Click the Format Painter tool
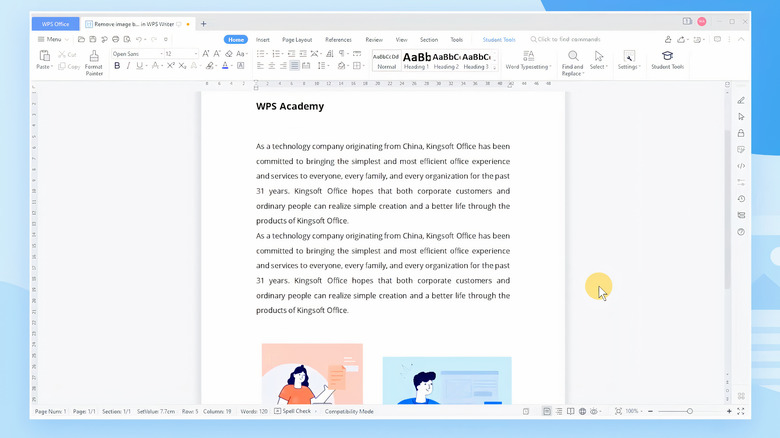 94,61
